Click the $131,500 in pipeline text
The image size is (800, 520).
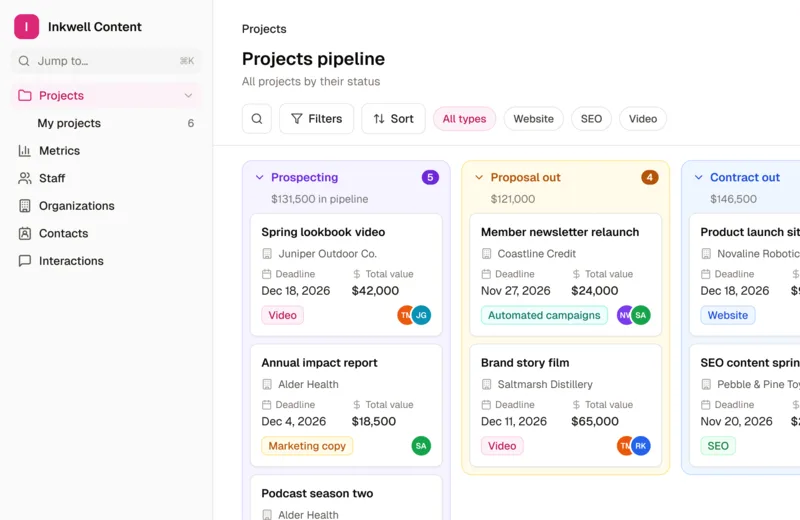pos(319,199)
